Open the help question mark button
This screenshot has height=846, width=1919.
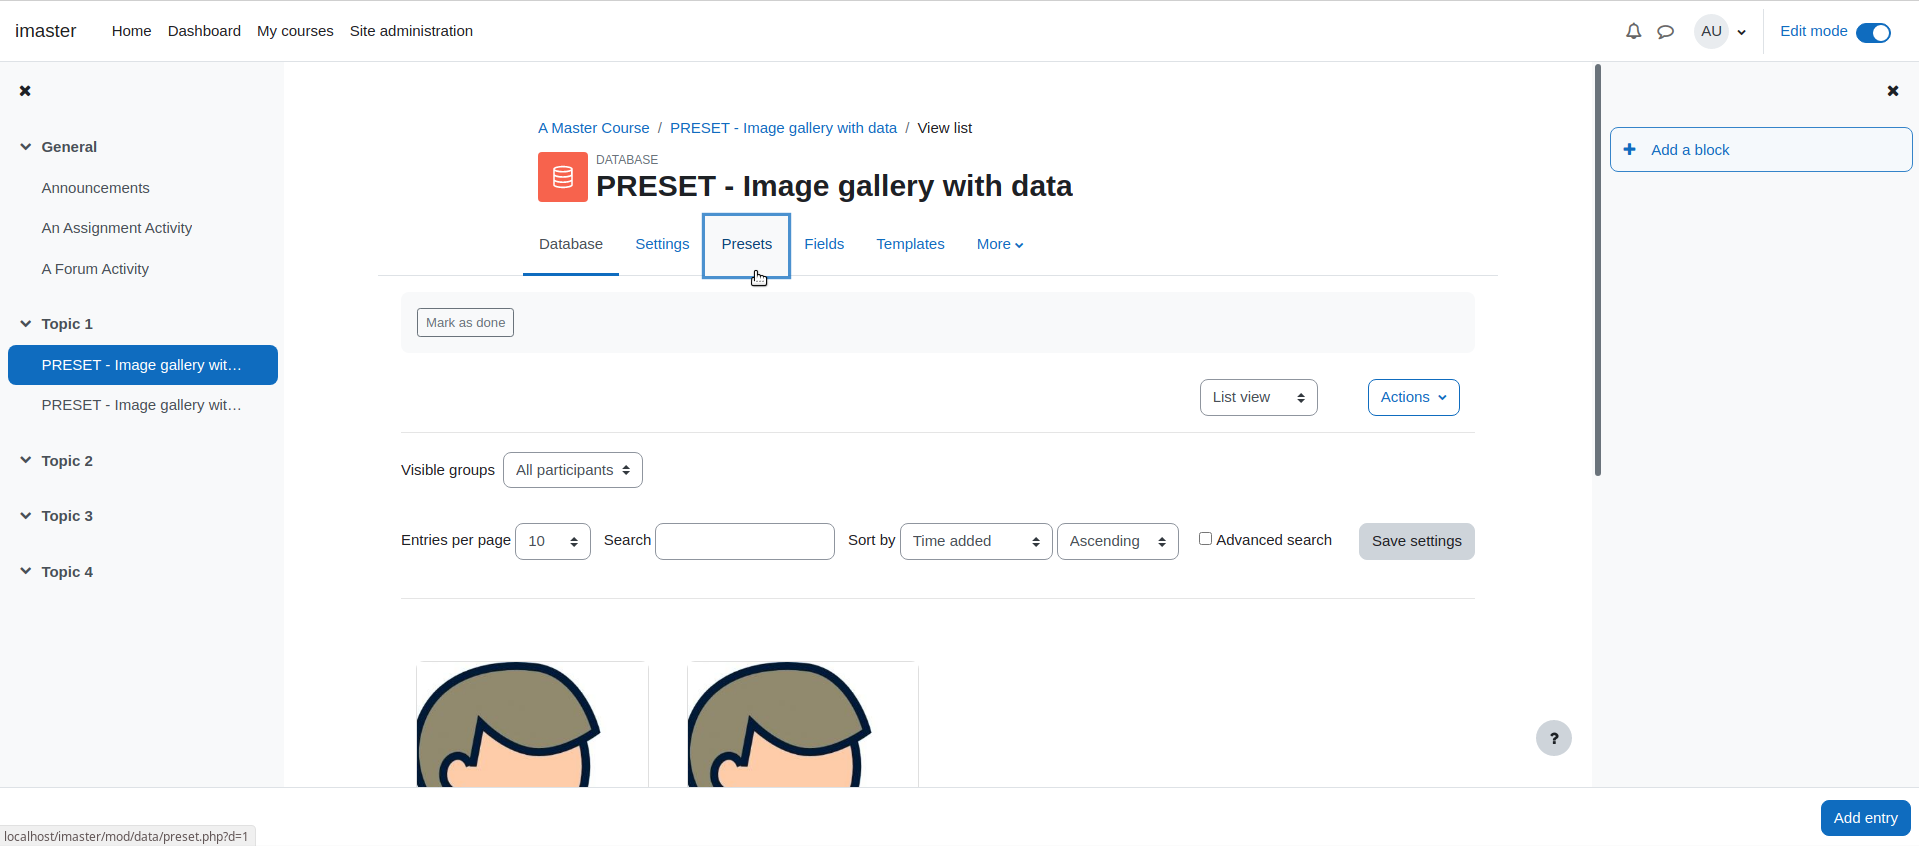pos(1553,738)
